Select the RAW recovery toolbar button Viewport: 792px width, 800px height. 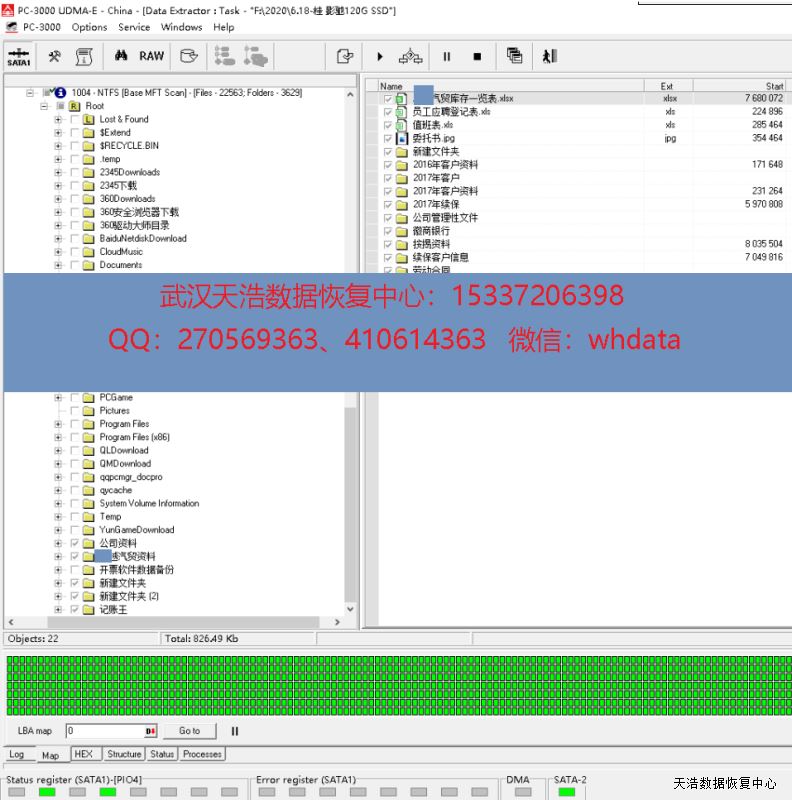pos(152,56)
